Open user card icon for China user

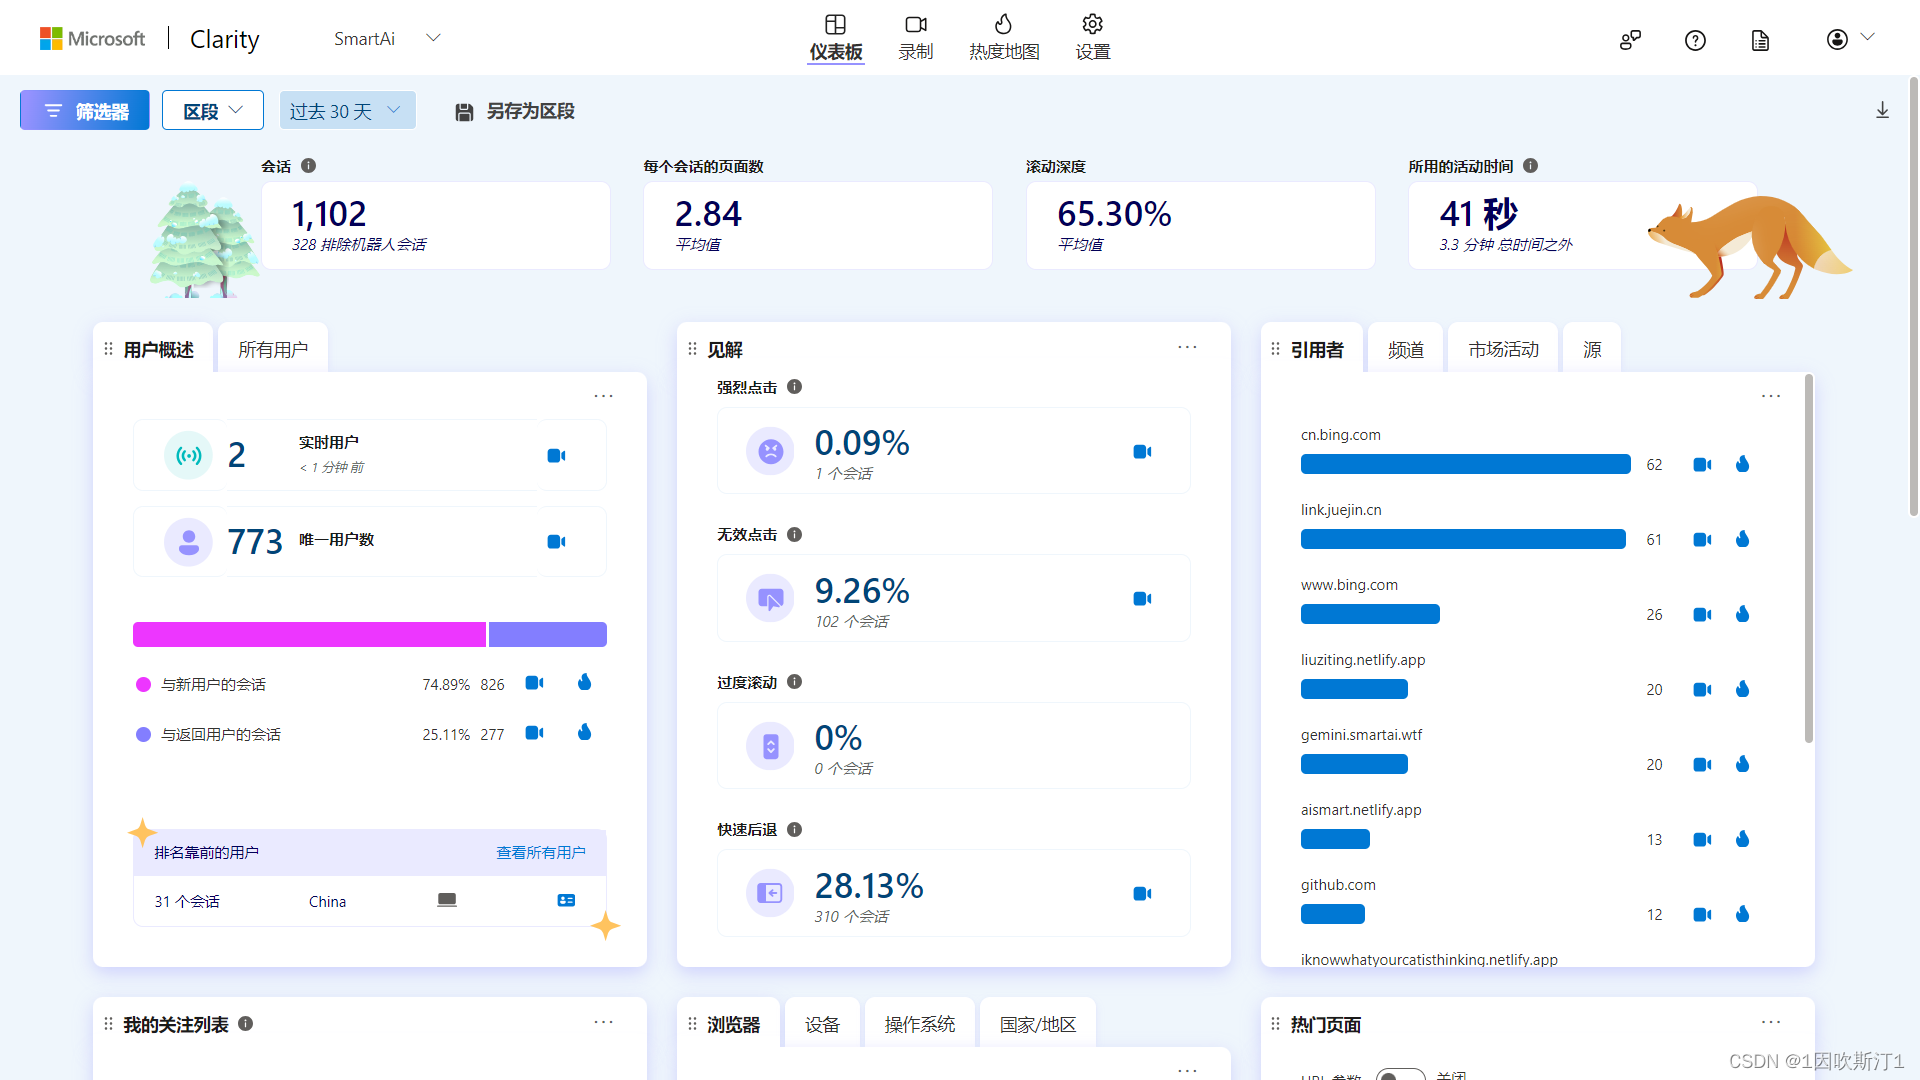click(566, 901)
